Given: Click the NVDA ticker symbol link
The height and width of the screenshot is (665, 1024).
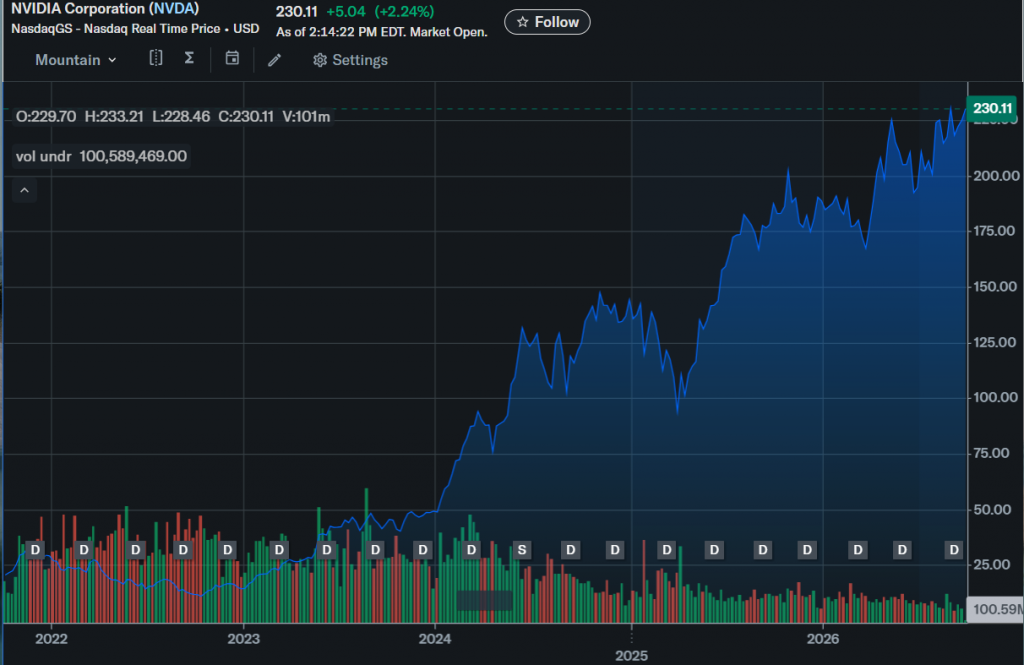Looking at the screenshot, I should [174, 9].
